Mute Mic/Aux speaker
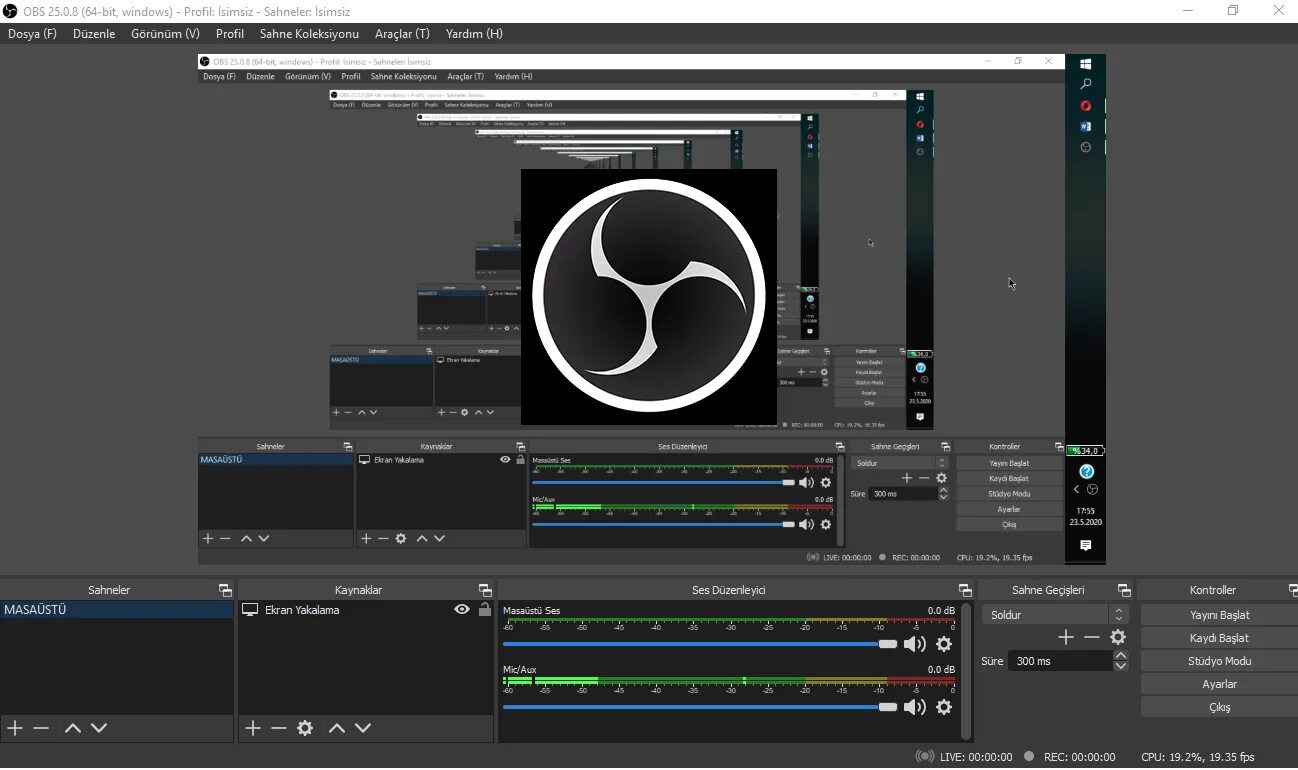Viewport: 1298px width, 770px height. [914, 707]
